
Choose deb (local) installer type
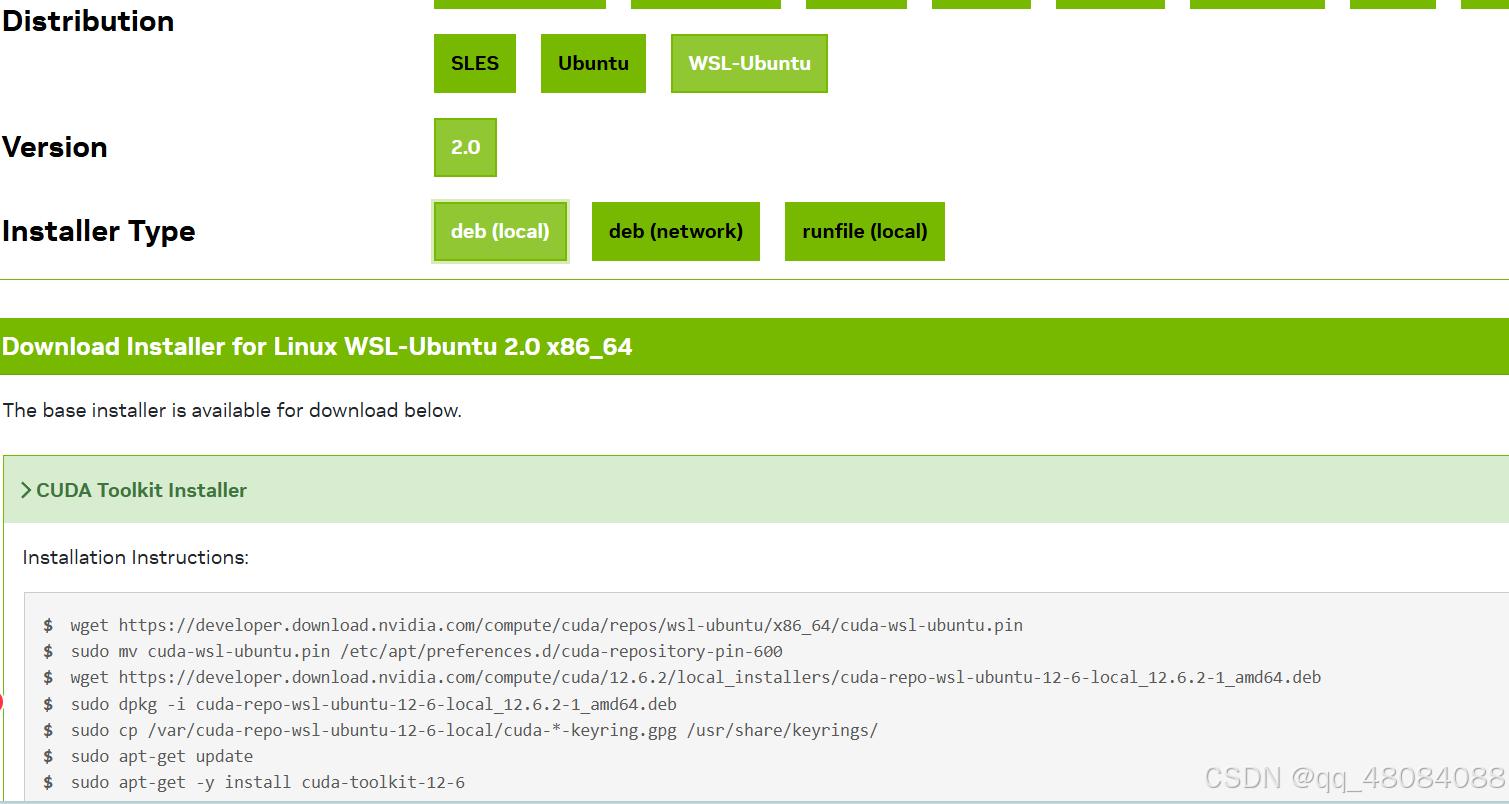[500, 231]
